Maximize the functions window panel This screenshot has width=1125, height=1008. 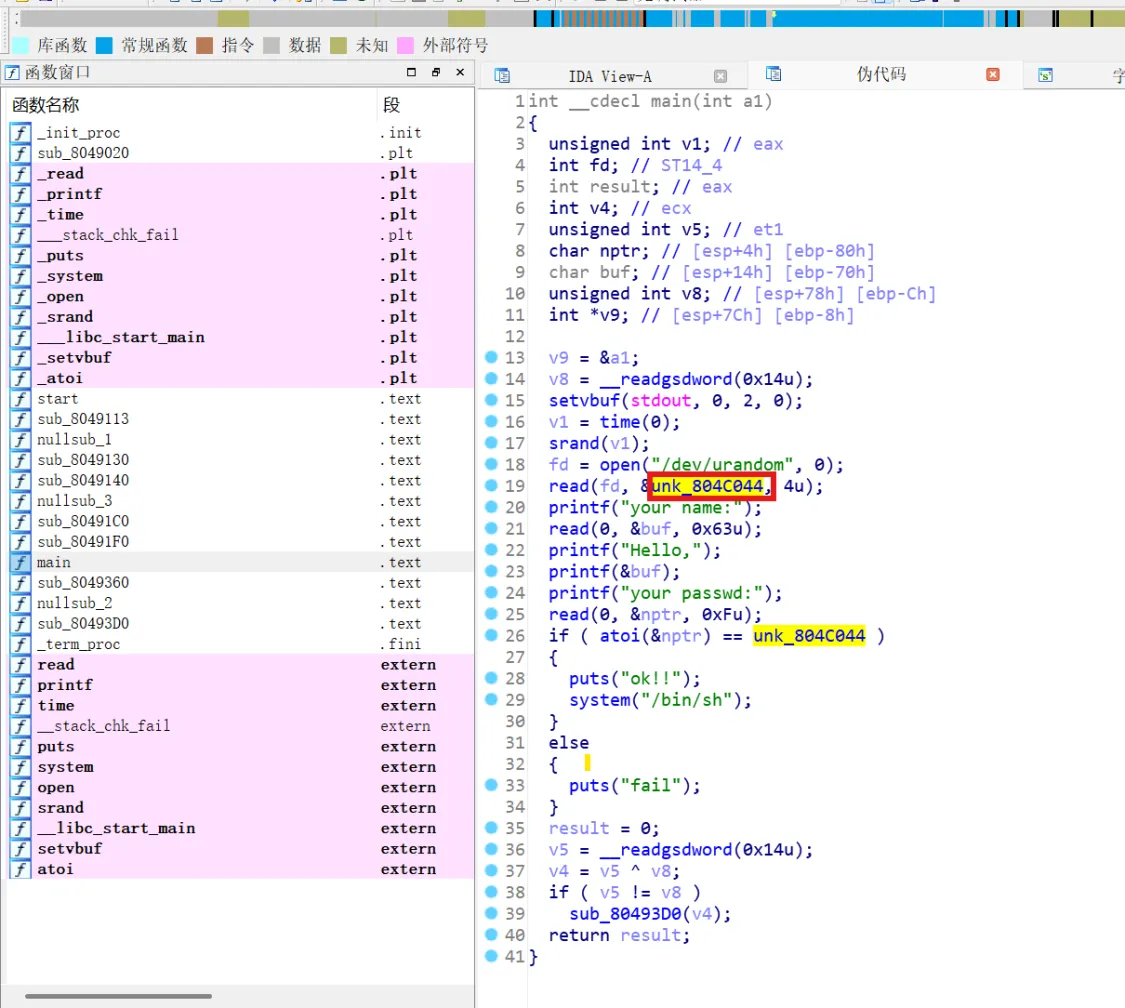coord(411,72)
